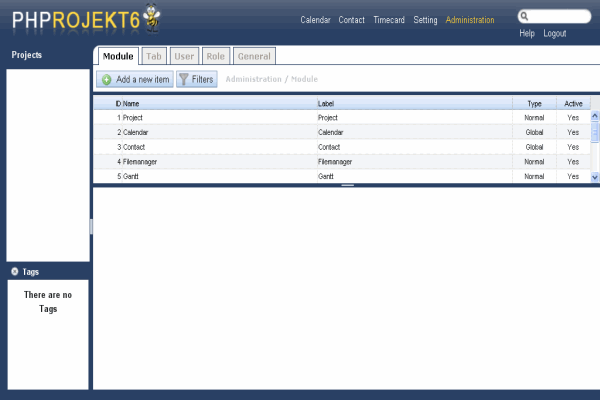Sort by the Type column header

pos(534,103)
